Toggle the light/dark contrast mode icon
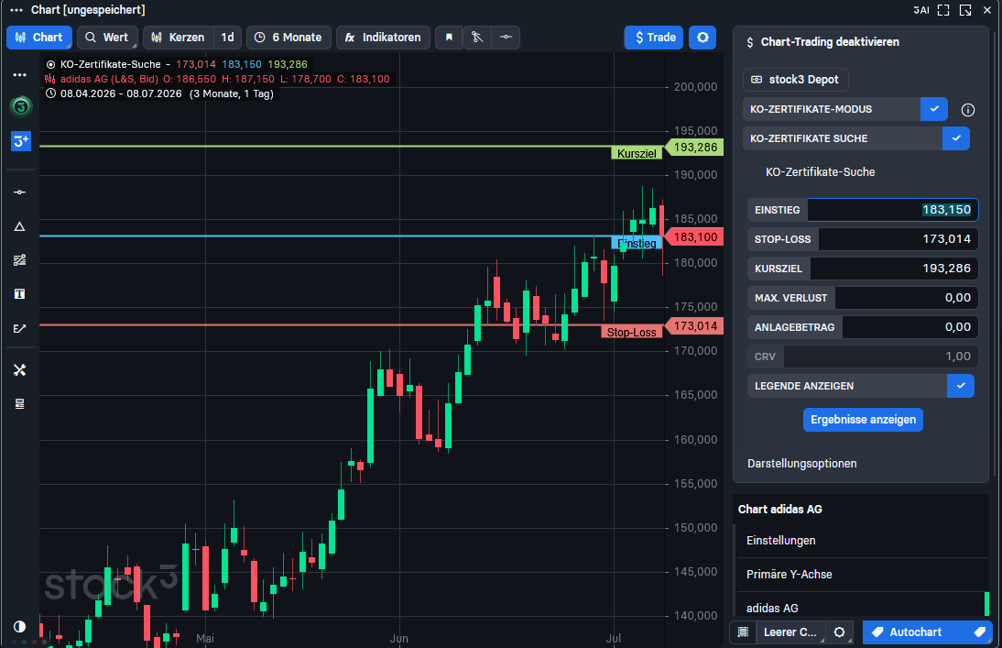The height and width of the screenshot is (648, 1002). pos(20,626)
